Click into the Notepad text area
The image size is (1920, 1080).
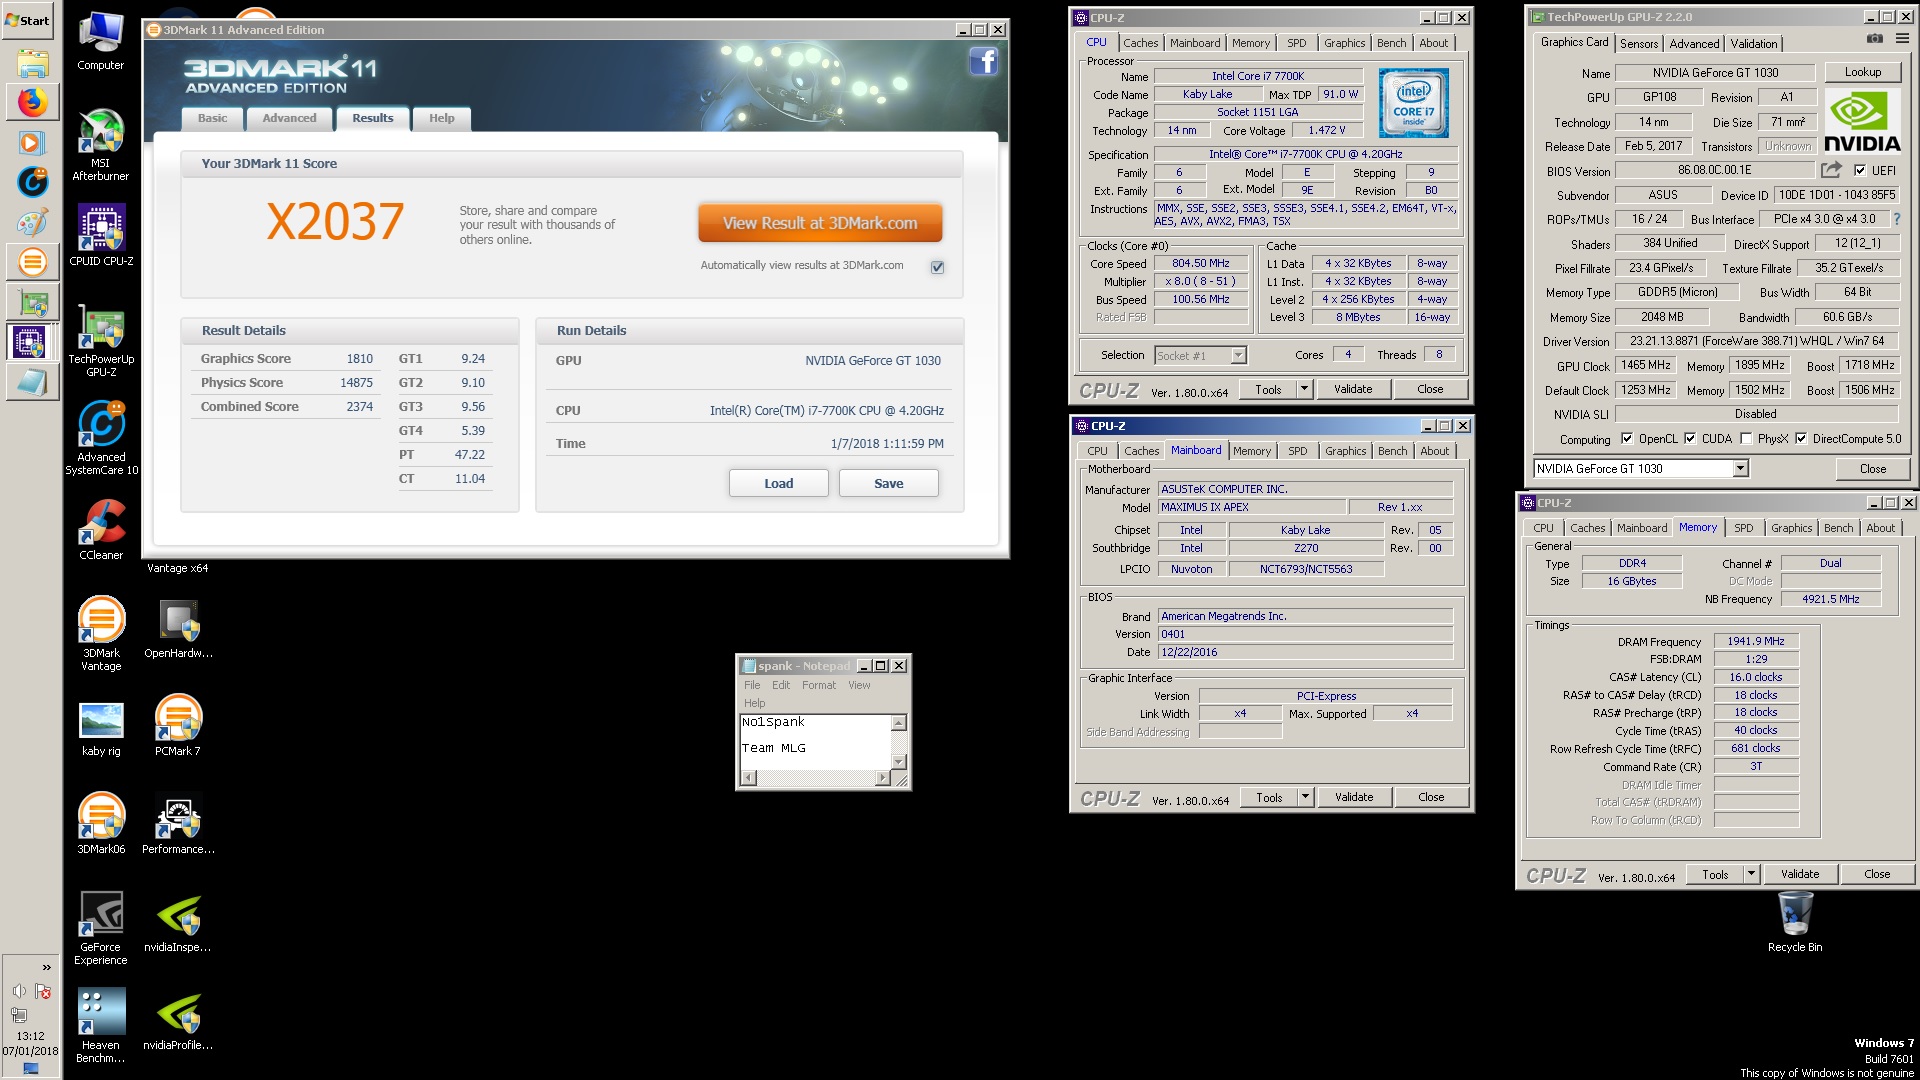click(814, 741)
